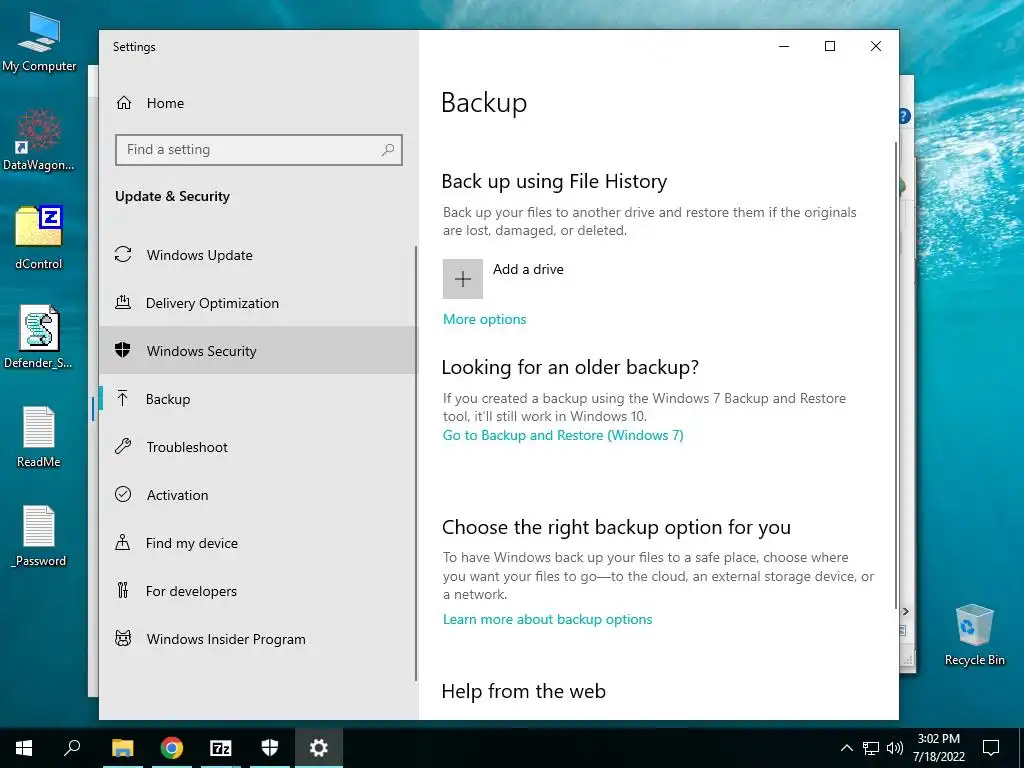Click "Update & Security" heading
Screen dimensions: 1024x768
pyautogui.click(x=172, y=197)
